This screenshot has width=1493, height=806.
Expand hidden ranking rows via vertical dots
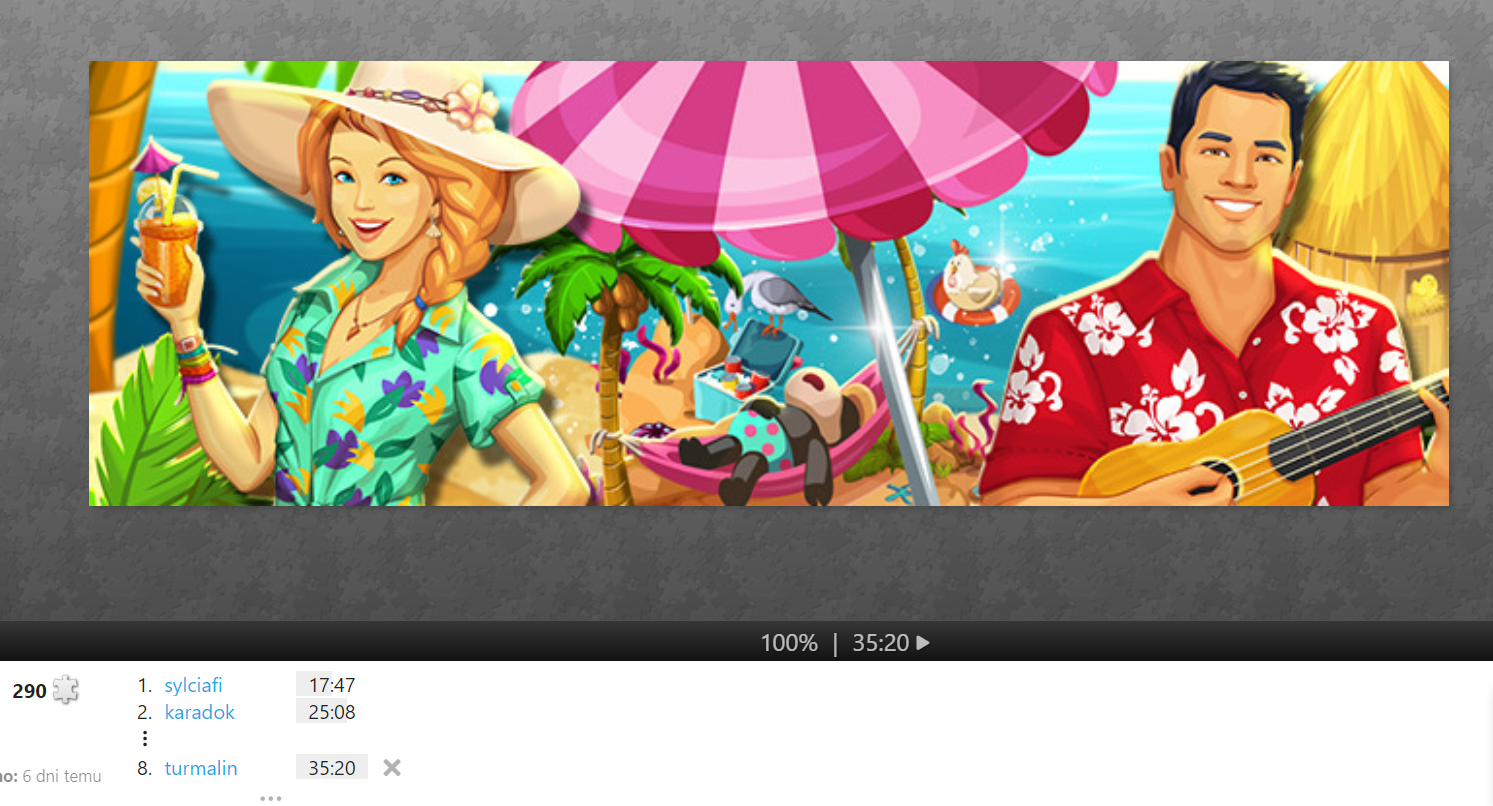coord(145,739)
